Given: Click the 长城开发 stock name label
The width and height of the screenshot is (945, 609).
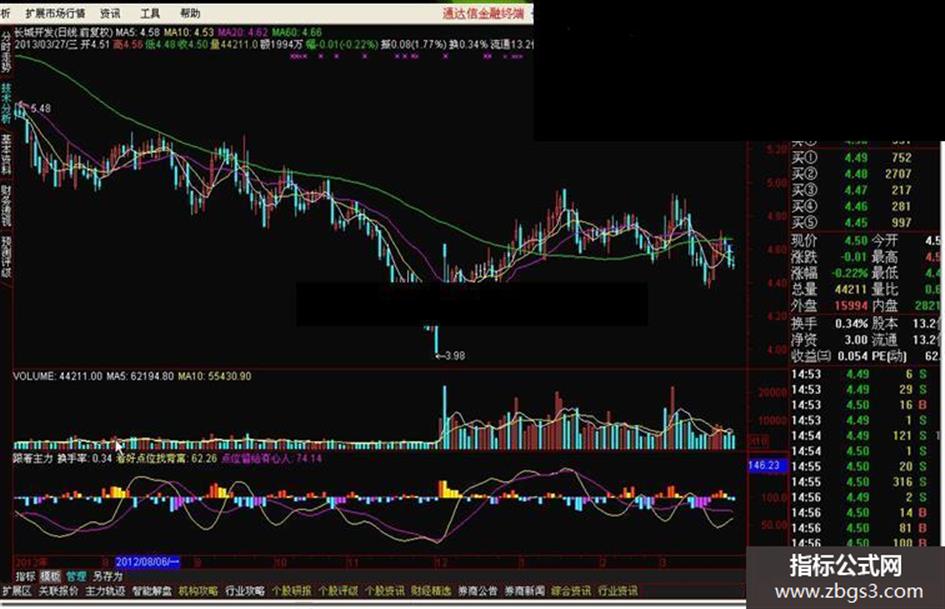Looking at the screenshot, I should (x=33, y=32).
